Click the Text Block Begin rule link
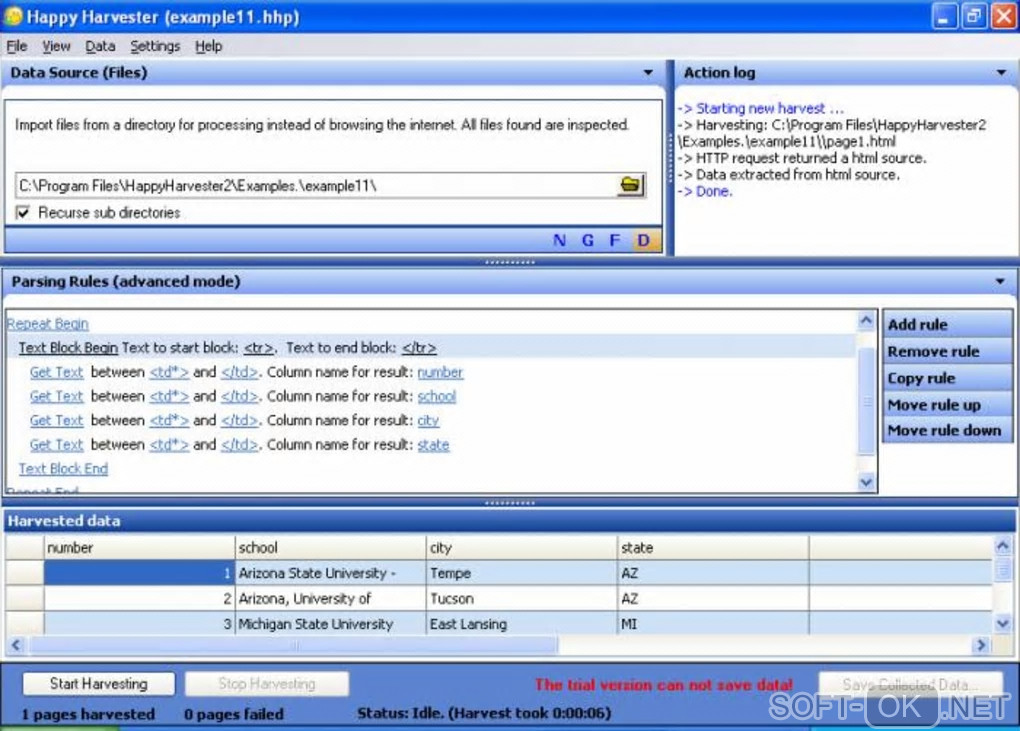 click(x=68, y=348)
